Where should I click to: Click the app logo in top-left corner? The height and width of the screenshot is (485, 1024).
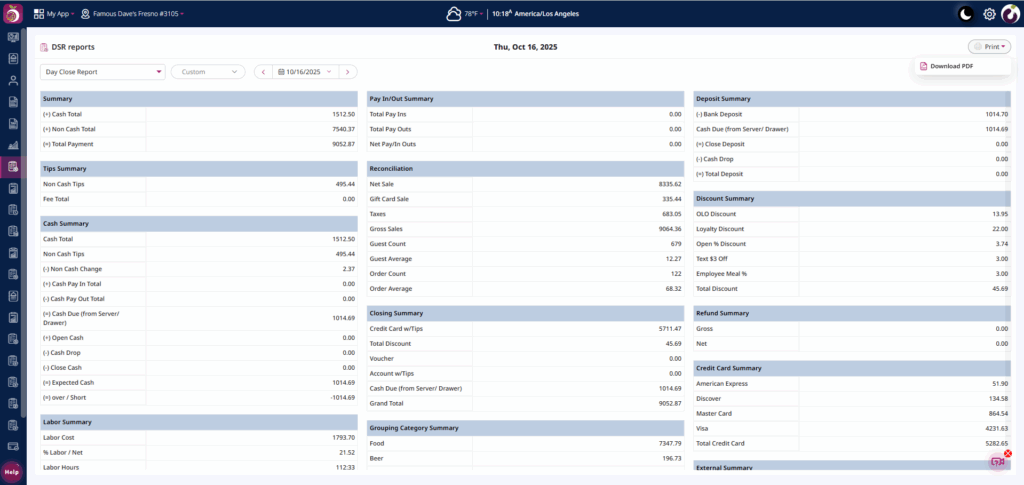[x=13, y=14]
